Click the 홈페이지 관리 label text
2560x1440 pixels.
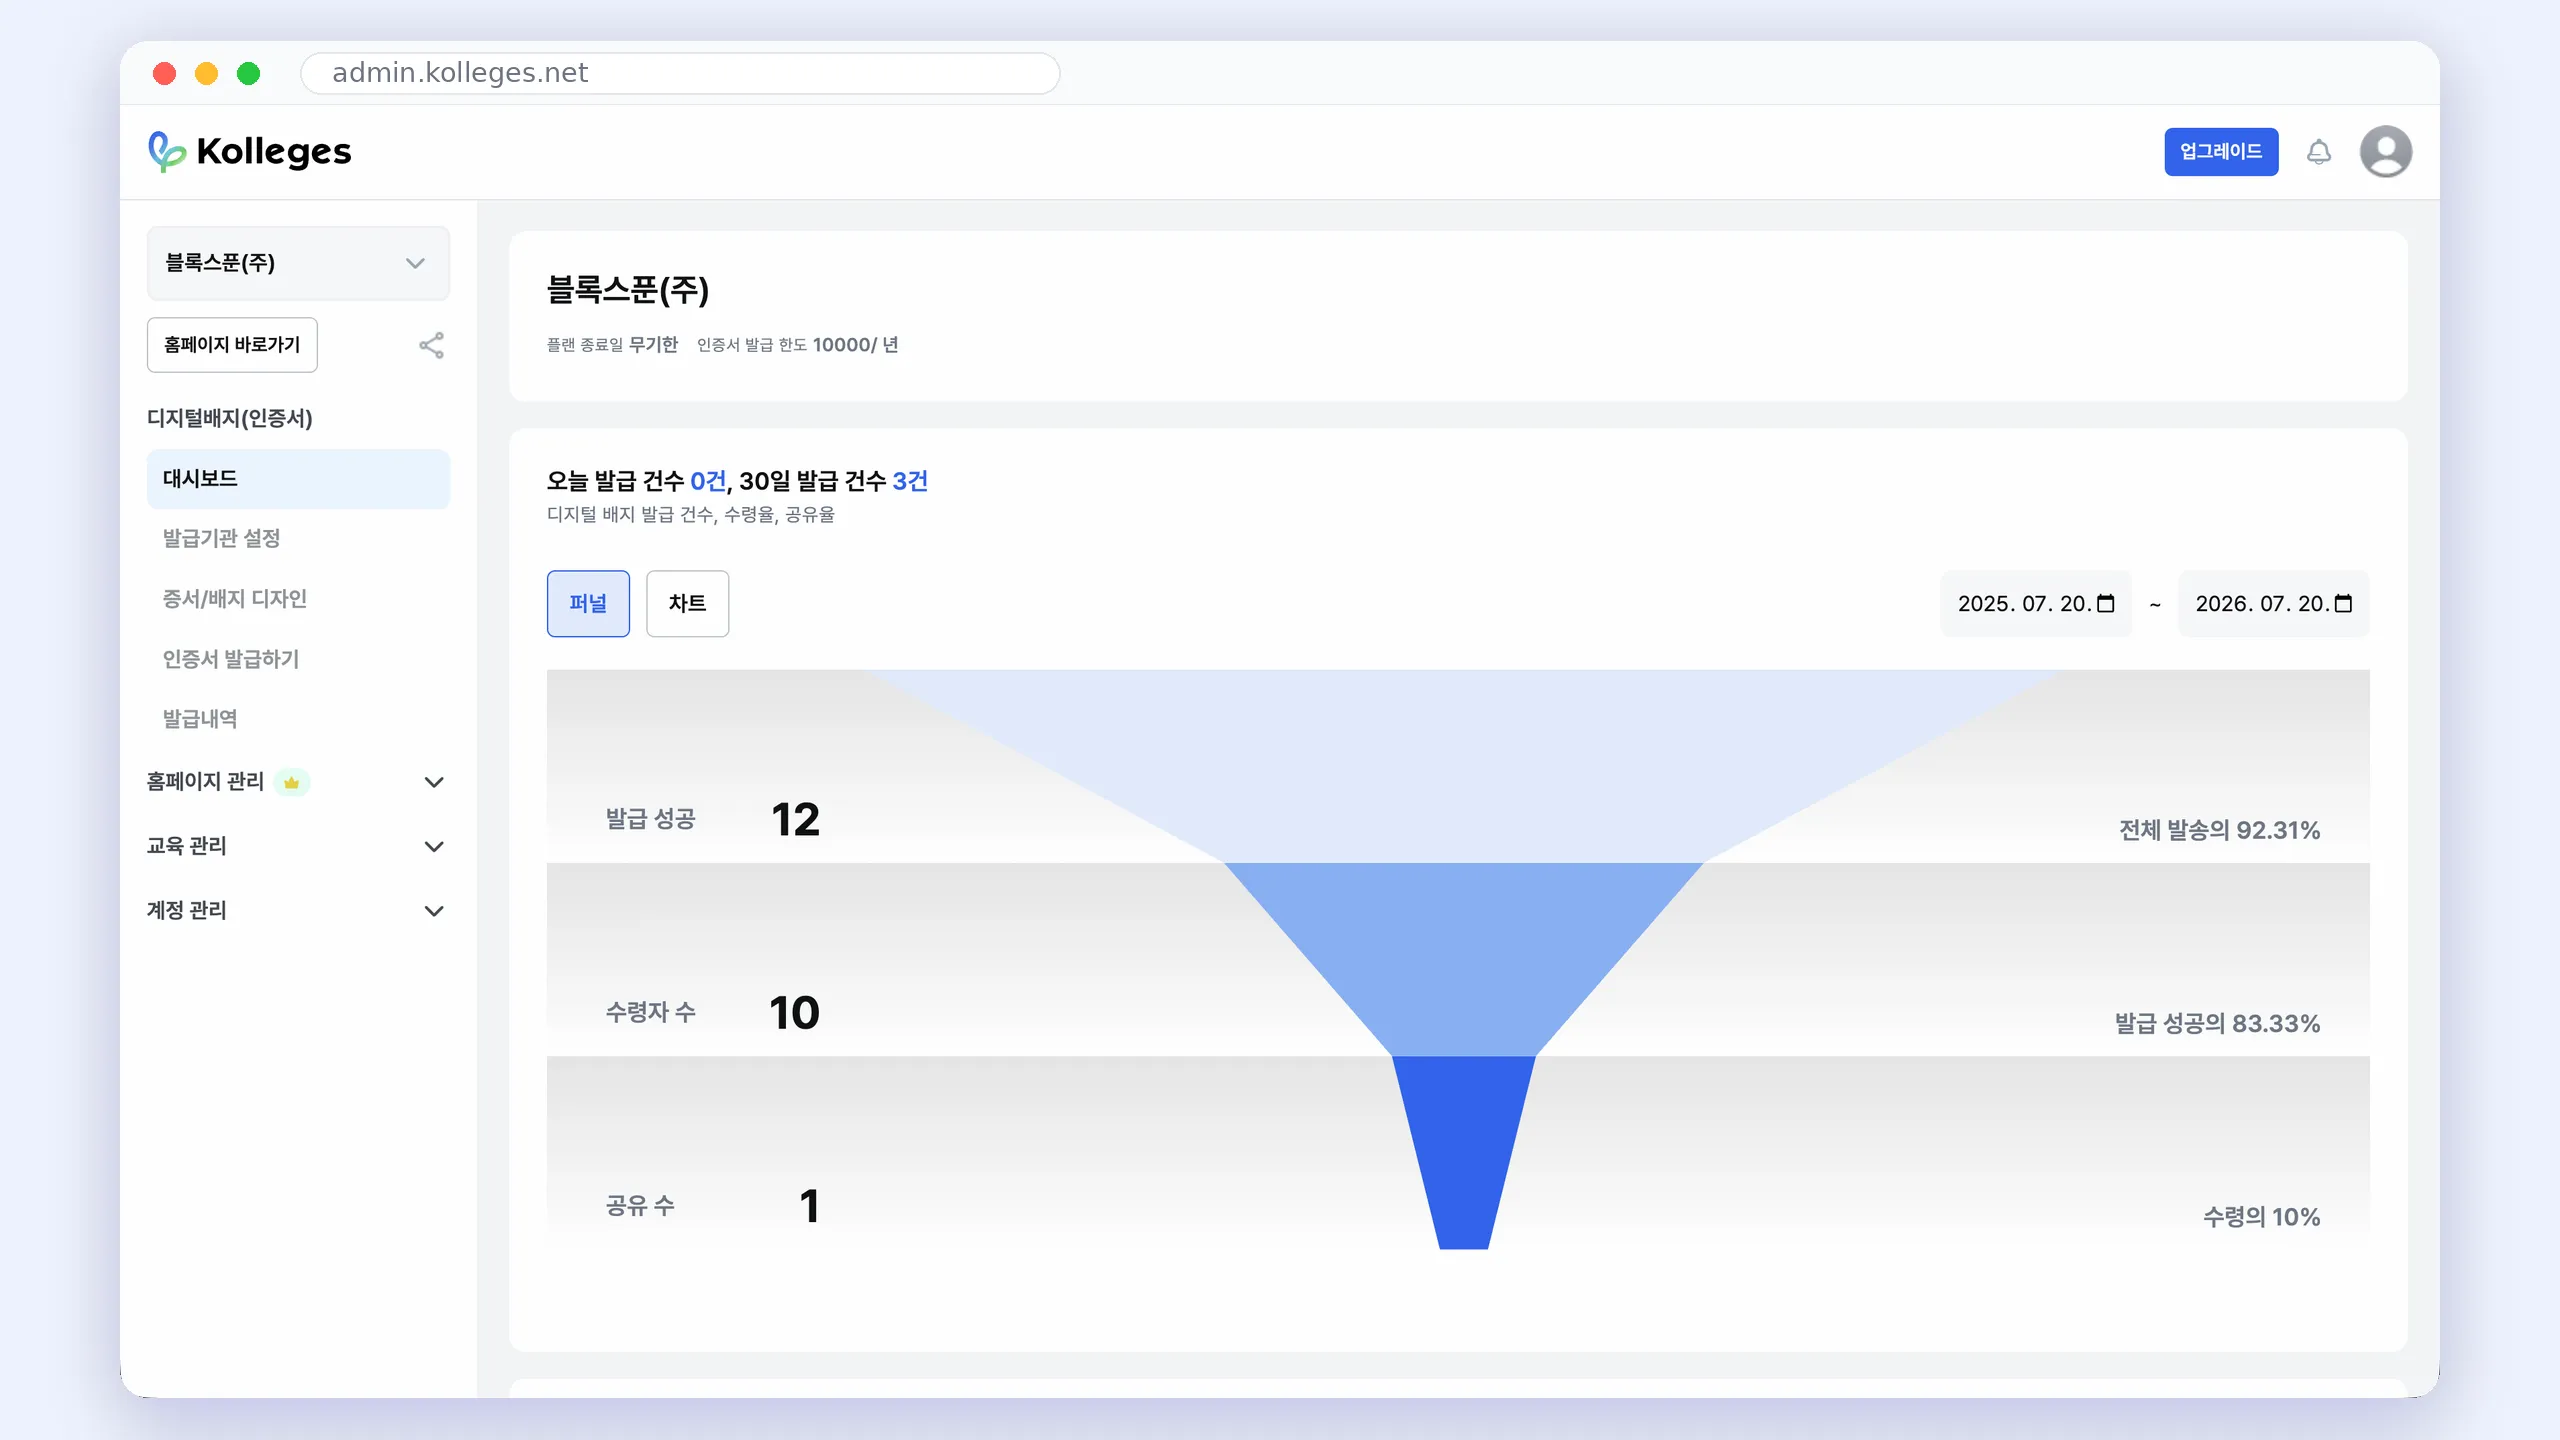[205, 782]
